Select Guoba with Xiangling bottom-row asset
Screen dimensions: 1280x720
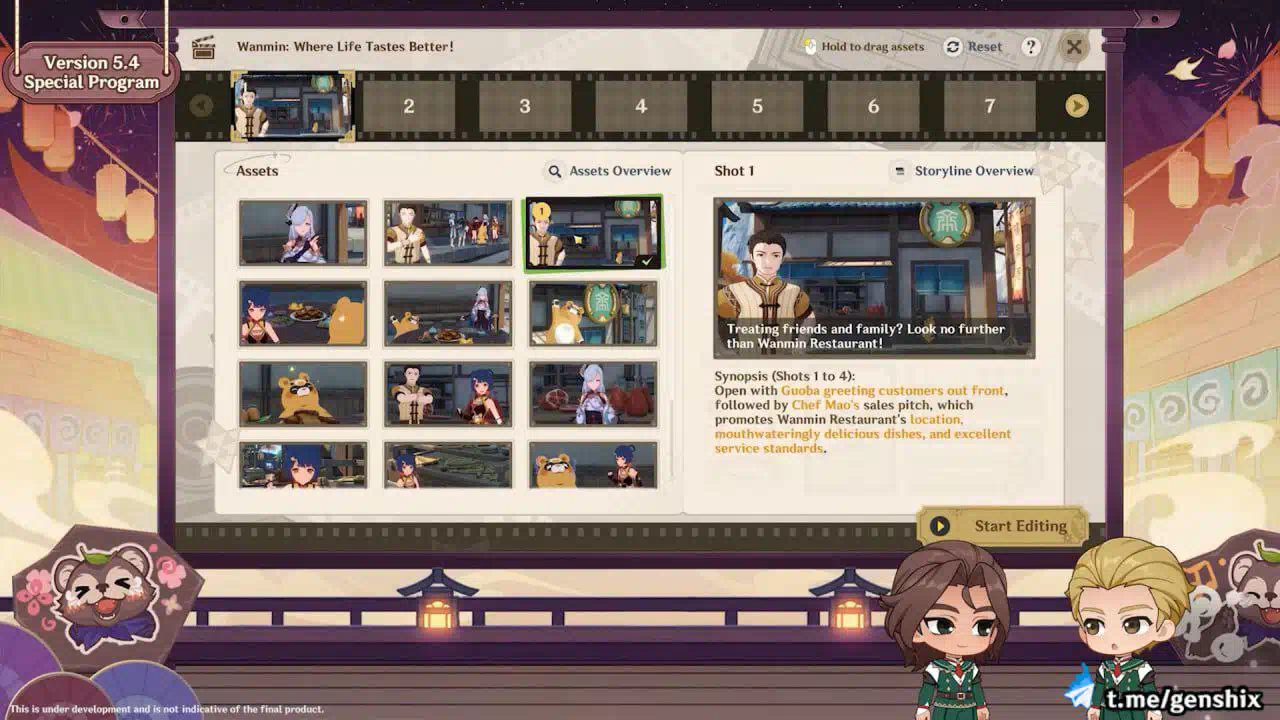593,465
